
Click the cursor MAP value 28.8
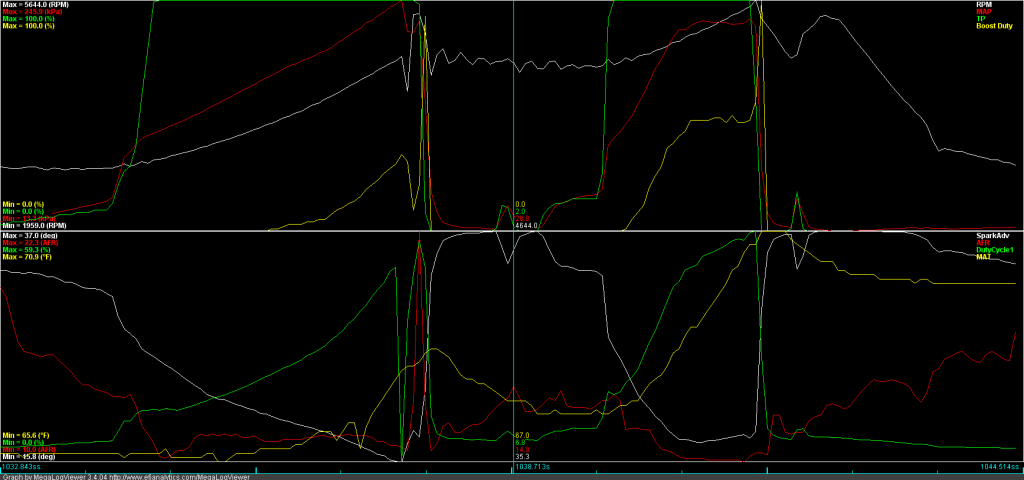coord(522,218)
